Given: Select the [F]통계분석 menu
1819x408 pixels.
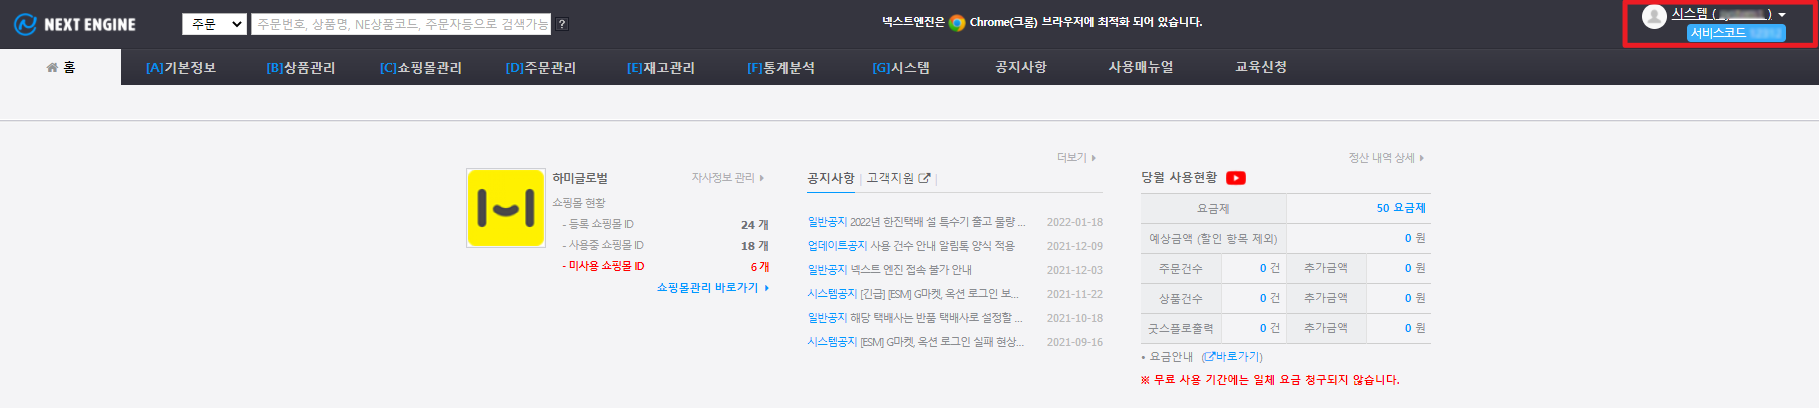Looking at the screenshot, I should [781, 68].
